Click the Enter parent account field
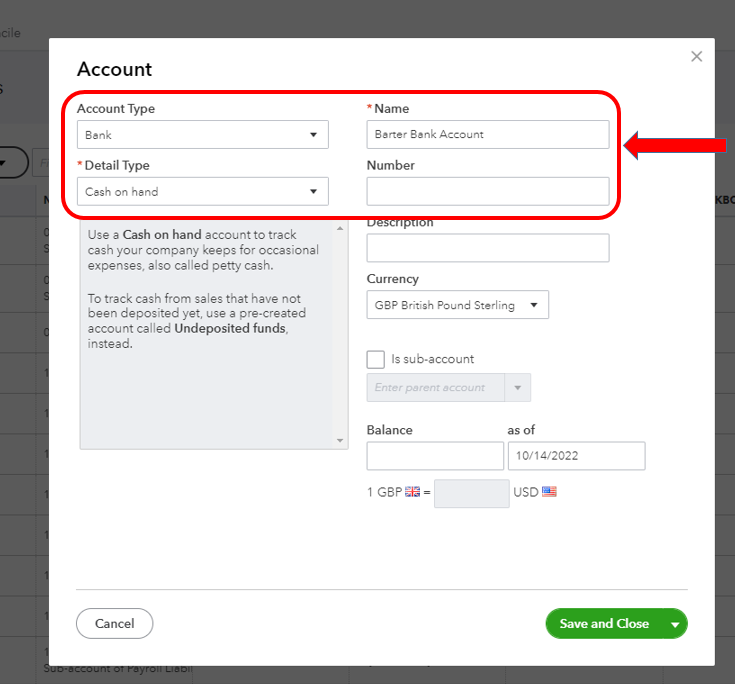The height and width of the screenshot is (684, 735). pyautogui.click(x=437, y=388)
